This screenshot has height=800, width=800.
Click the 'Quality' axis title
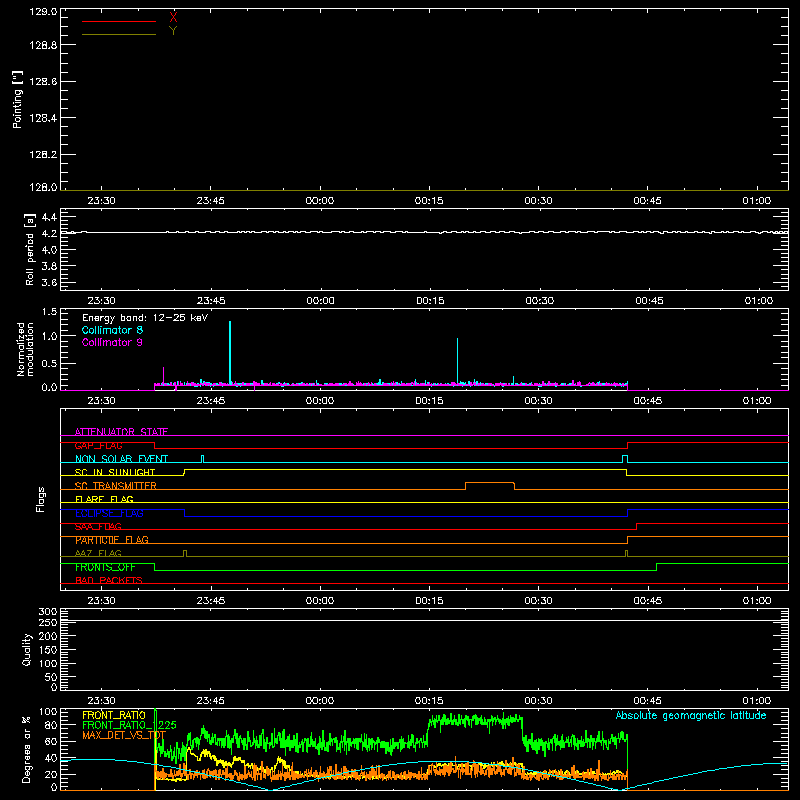tap(27, 649)
